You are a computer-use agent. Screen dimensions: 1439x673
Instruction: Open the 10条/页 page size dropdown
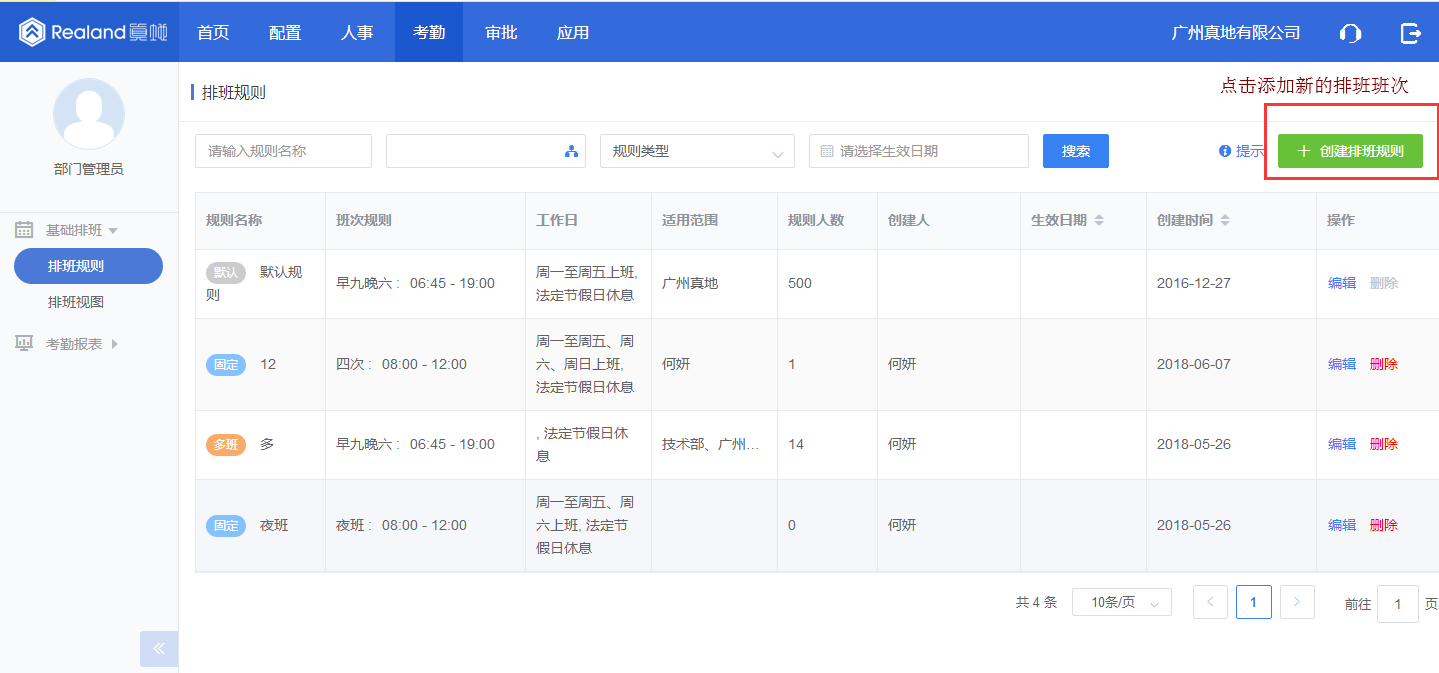(1121, 602)
